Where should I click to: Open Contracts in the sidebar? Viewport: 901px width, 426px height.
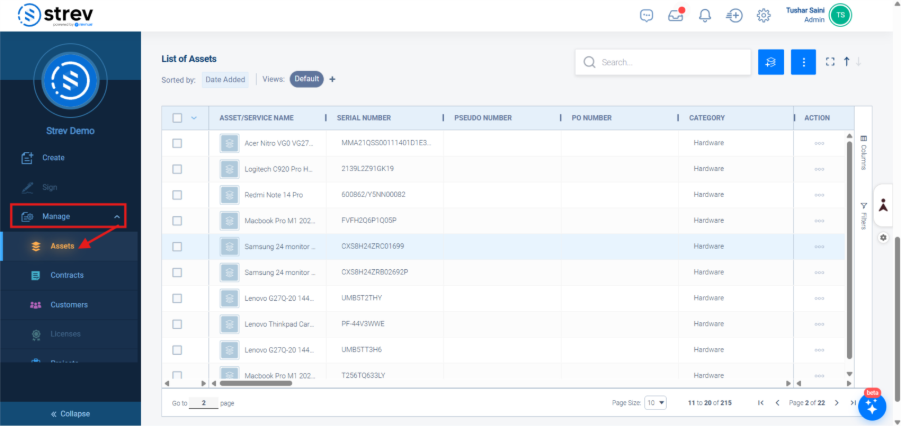click(x=66, y=275)
